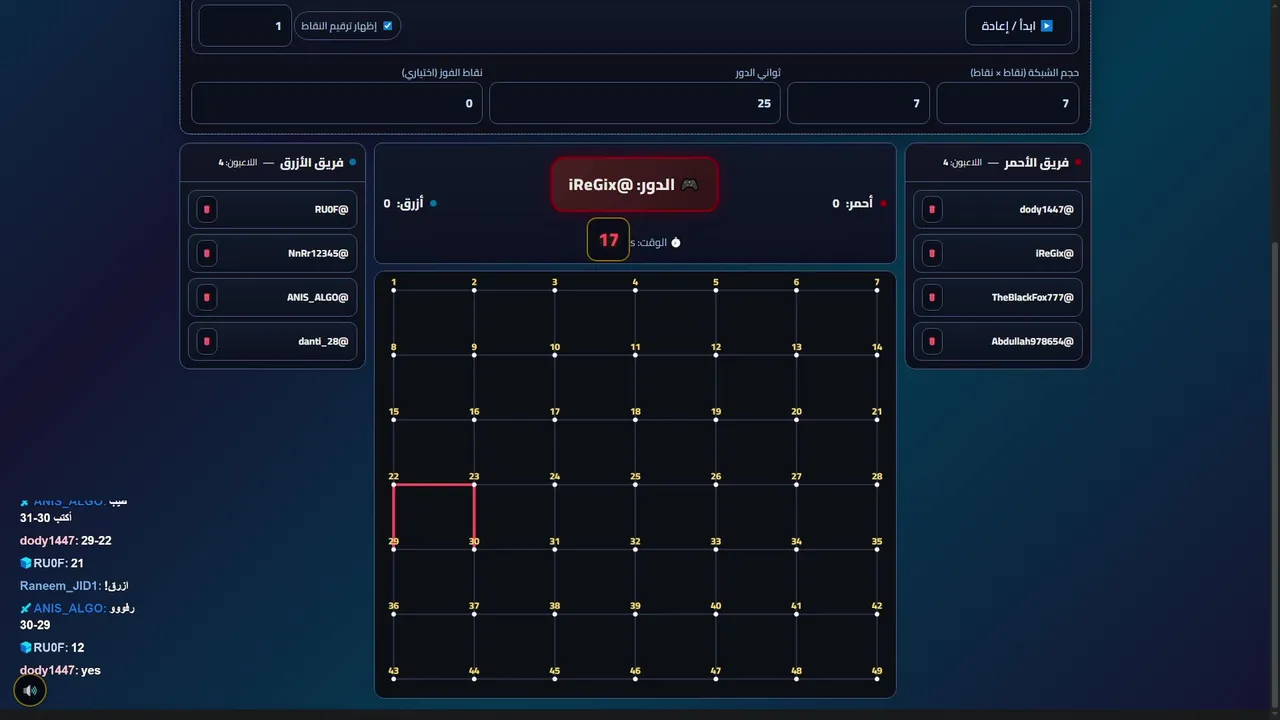Screen dimensions: 1280x720
Task: Click grid dot number 33
Action: (716, 549)
